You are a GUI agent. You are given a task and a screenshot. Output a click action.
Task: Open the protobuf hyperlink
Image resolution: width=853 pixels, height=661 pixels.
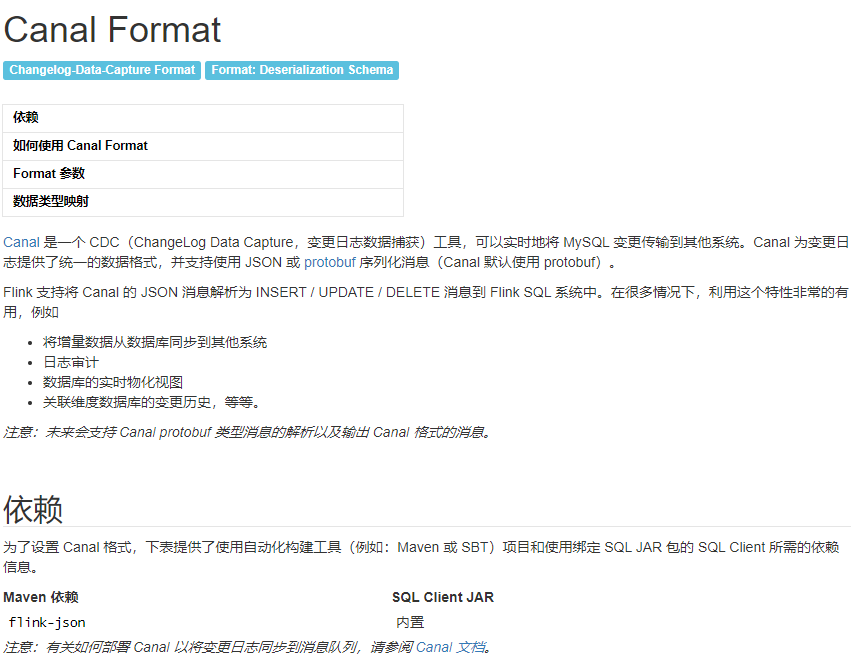pos(330,262)
